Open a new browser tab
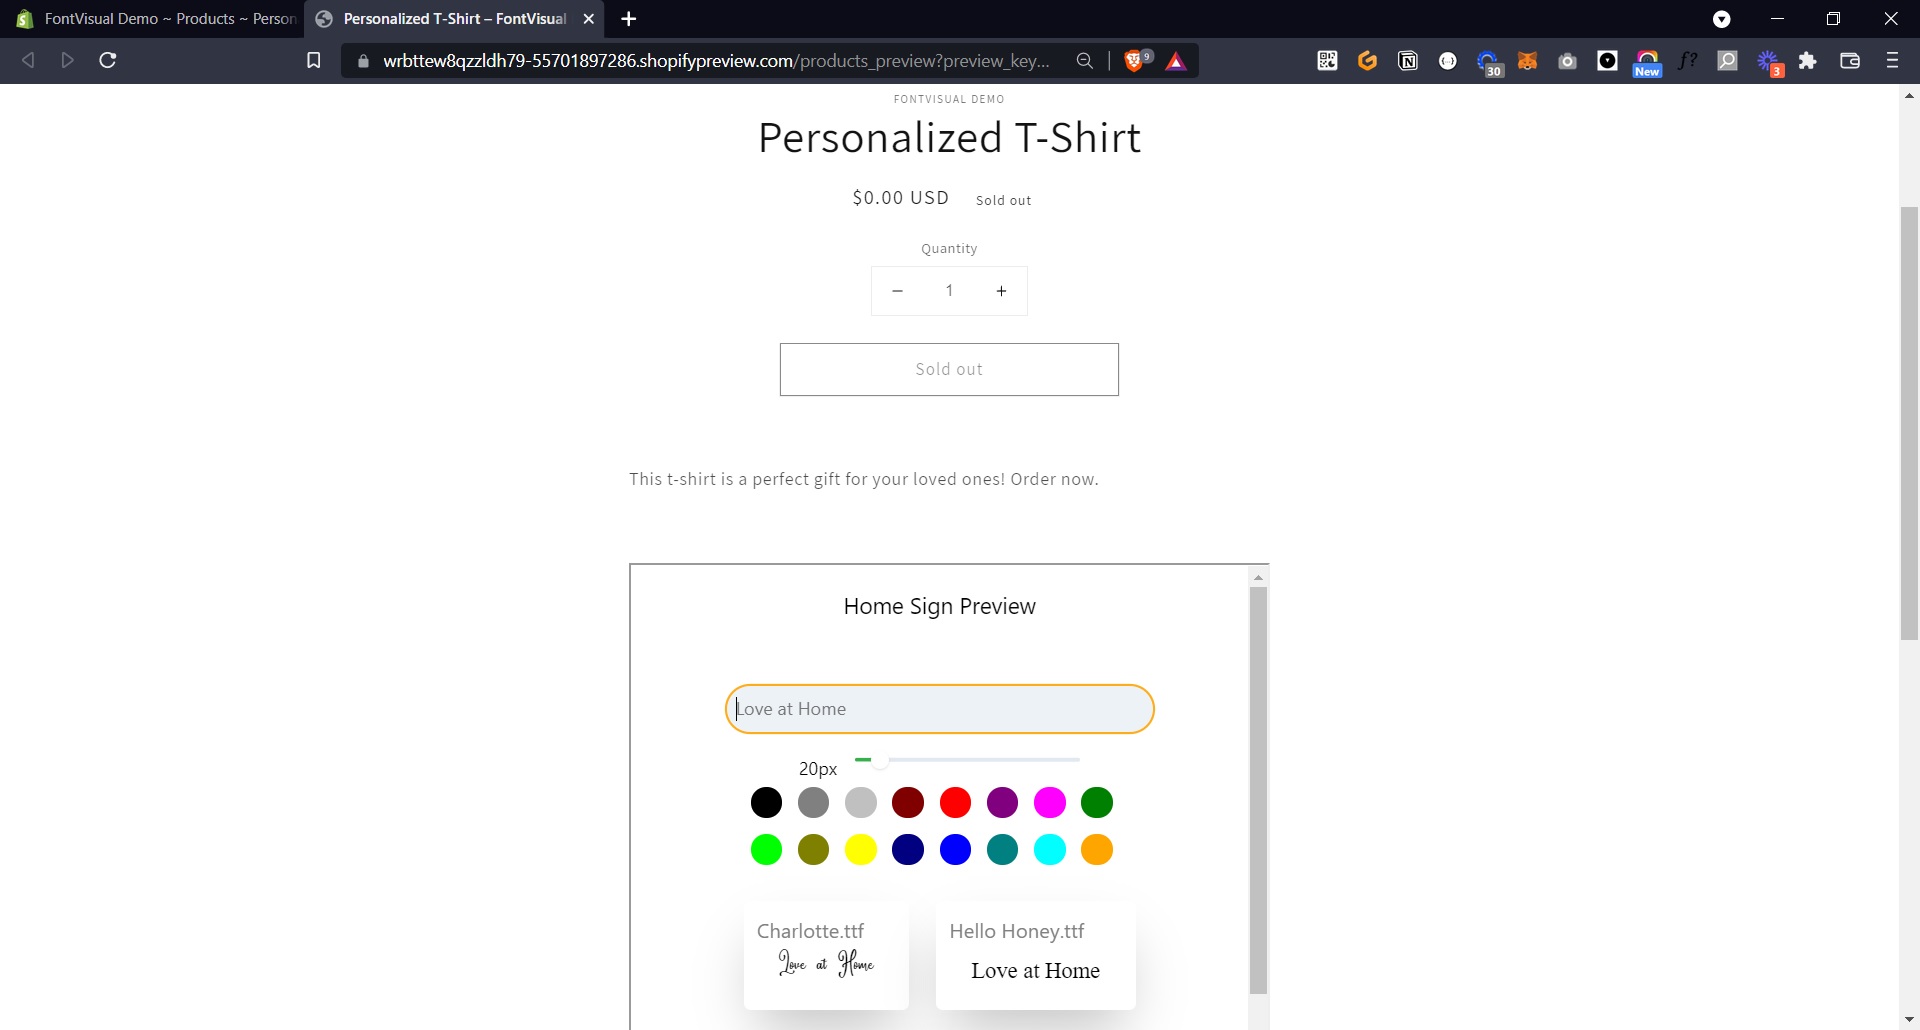This screenshot has width=1920, height=1030. (628, 19)
